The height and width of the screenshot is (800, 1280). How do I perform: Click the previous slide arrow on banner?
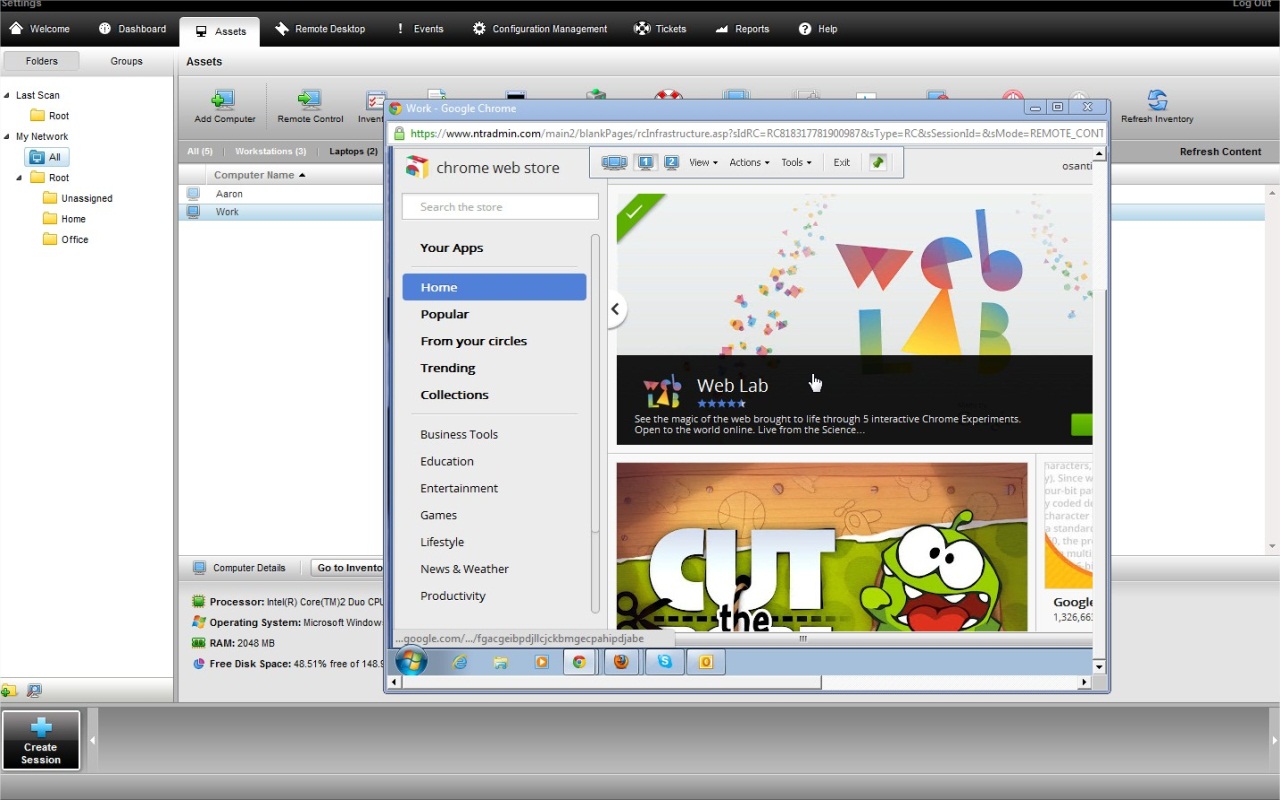[616, 309]
